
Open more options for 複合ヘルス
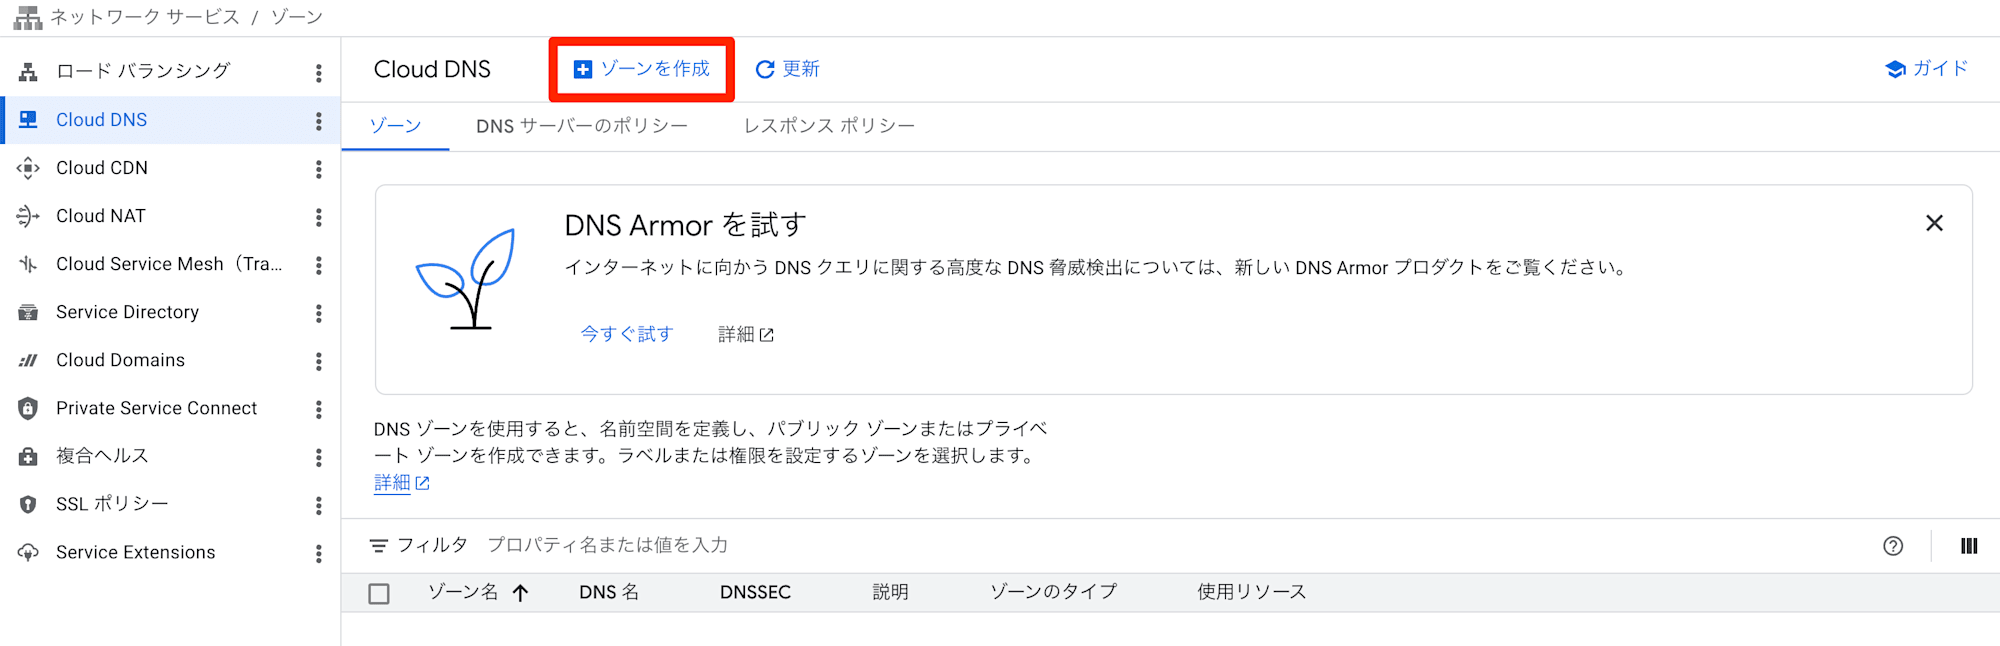pyautogui.click(x=319, y=456)
